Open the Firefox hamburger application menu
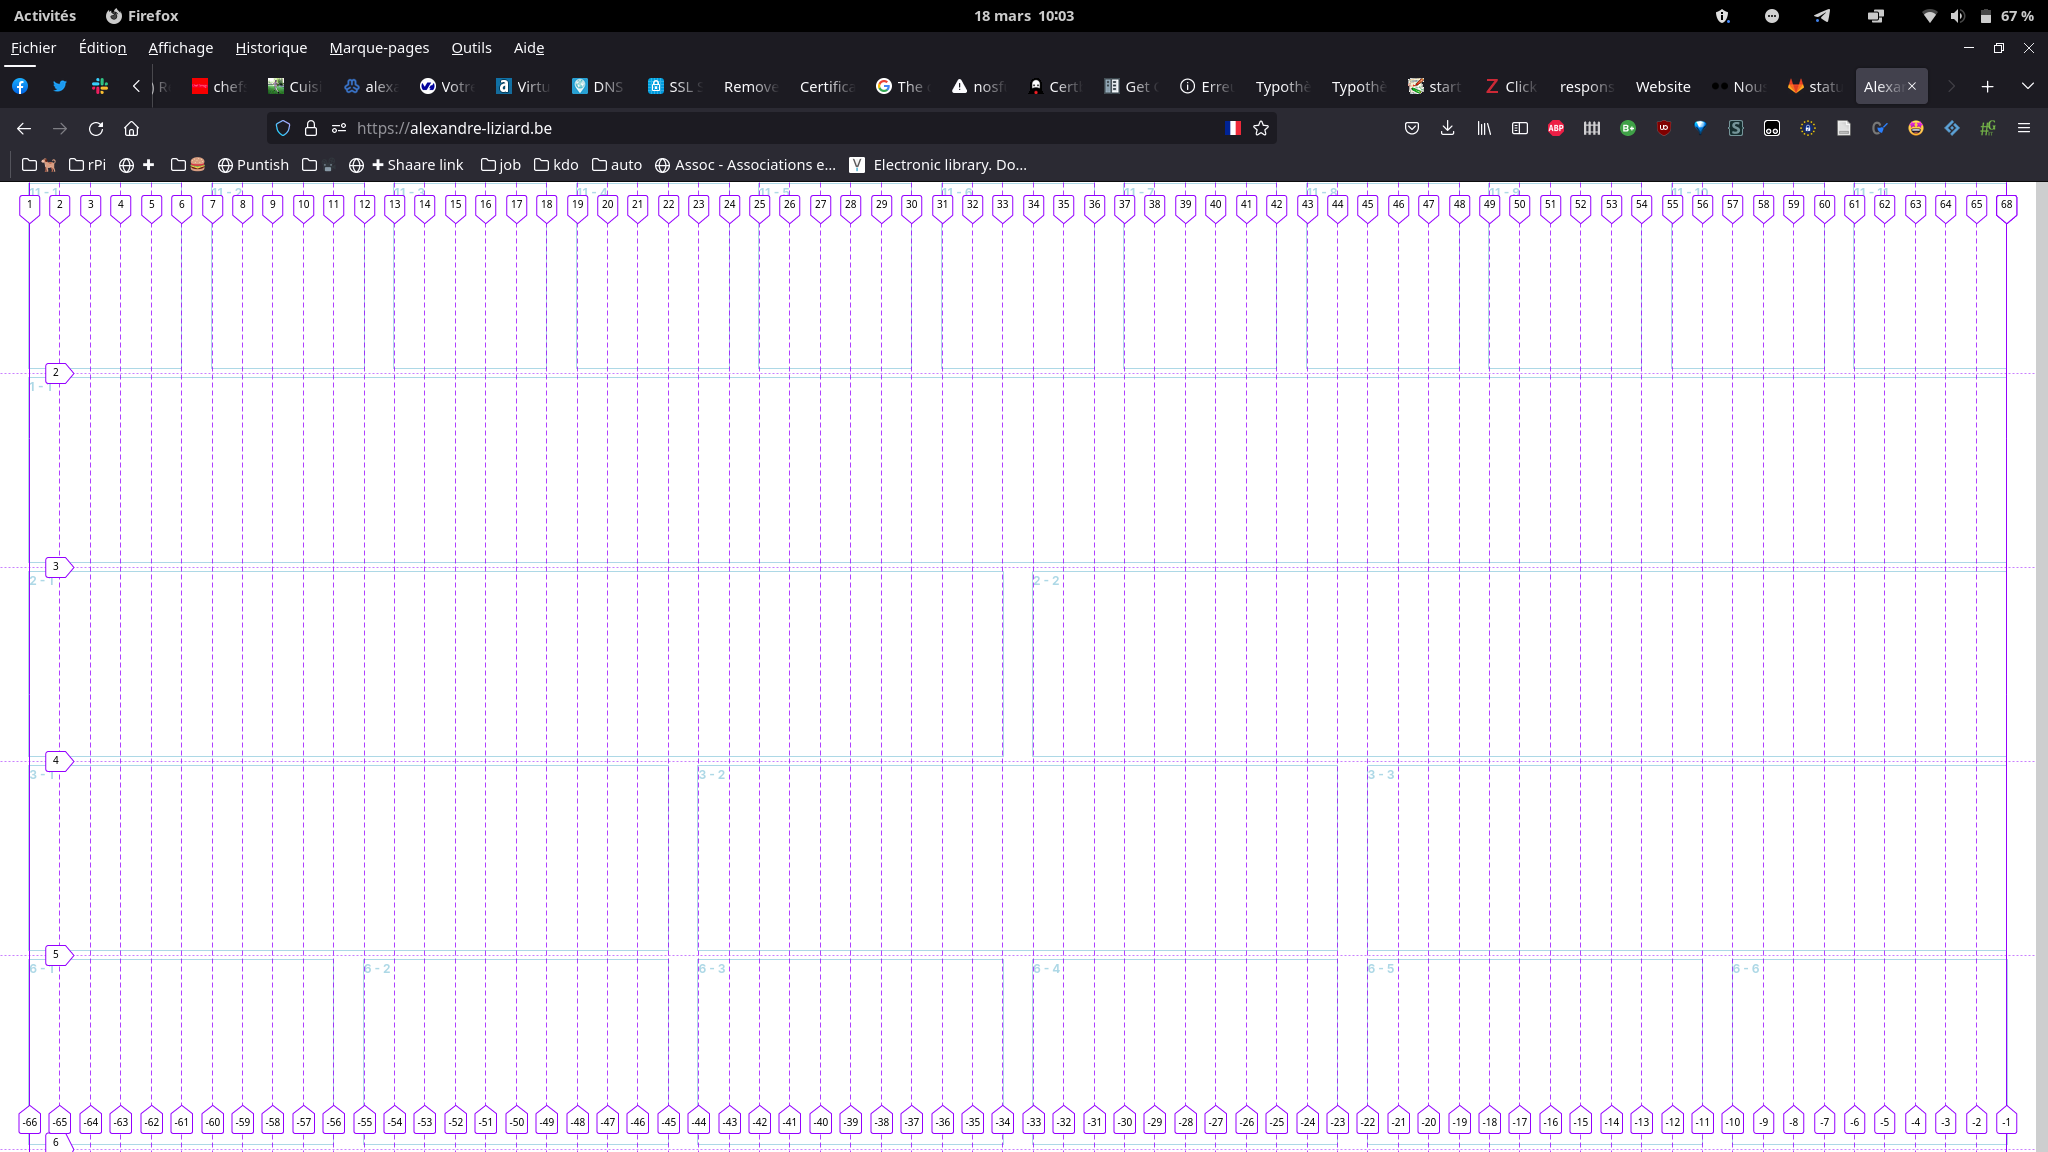The height and width of the screenshot is (1152, 2048). point(2024,128)
